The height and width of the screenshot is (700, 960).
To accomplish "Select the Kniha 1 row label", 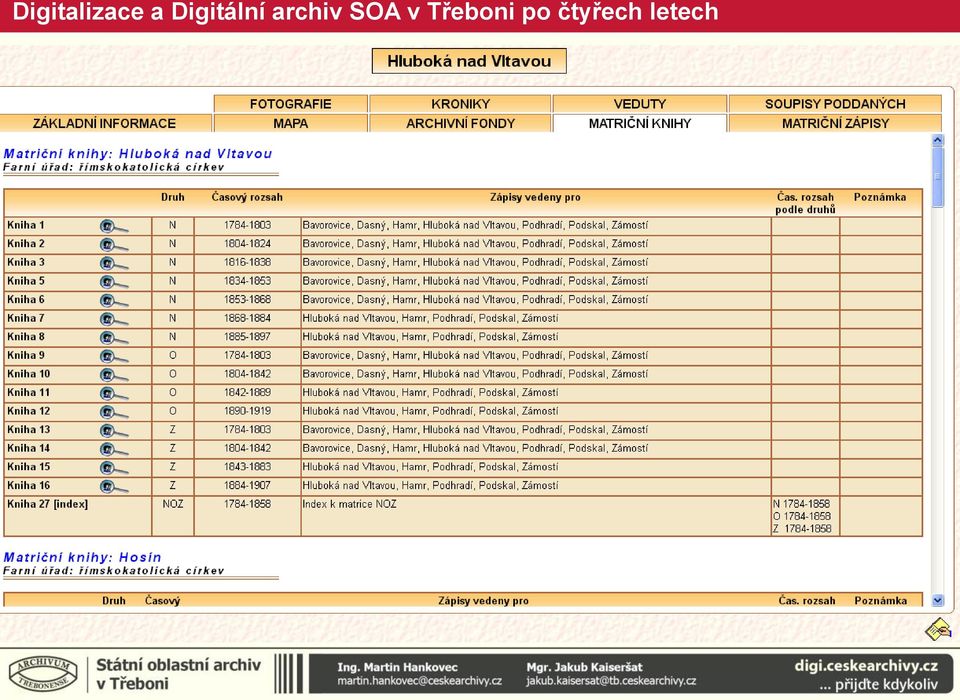I will click(26, 225).
